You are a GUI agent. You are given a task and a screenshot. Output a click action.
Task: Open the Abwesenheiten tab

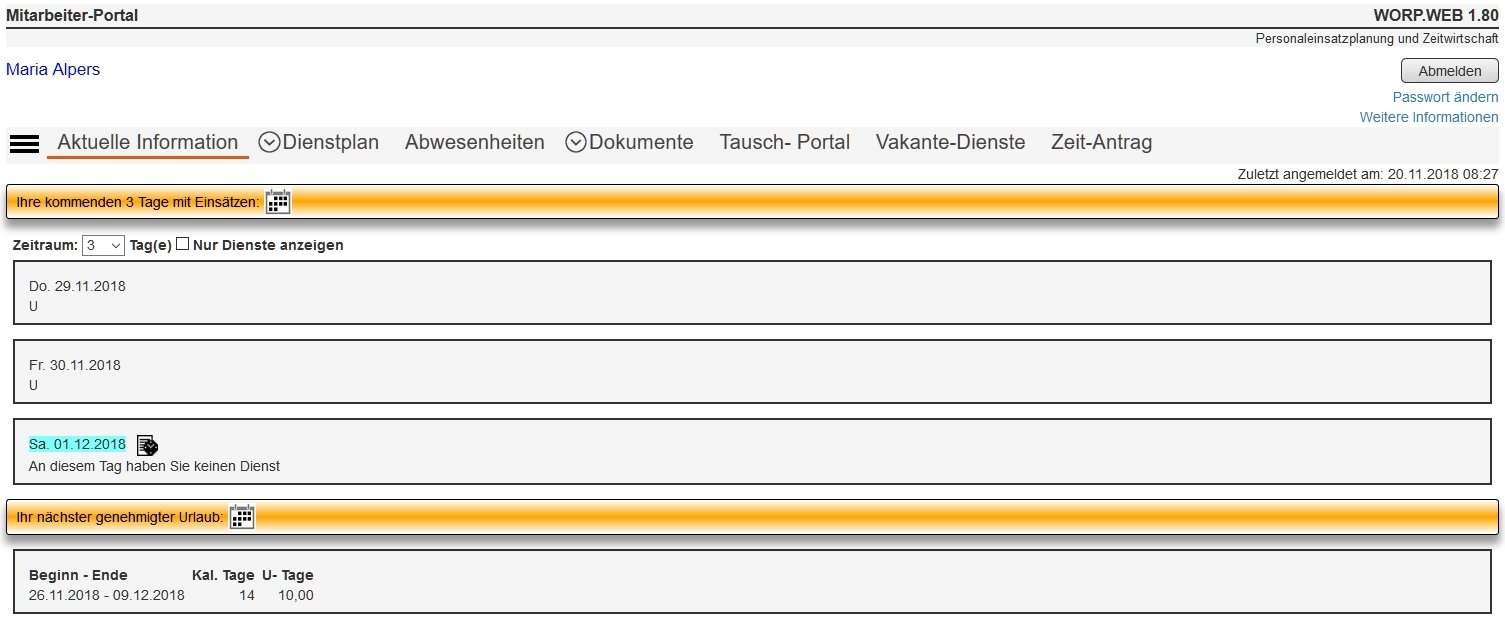(x=474, y=142)
